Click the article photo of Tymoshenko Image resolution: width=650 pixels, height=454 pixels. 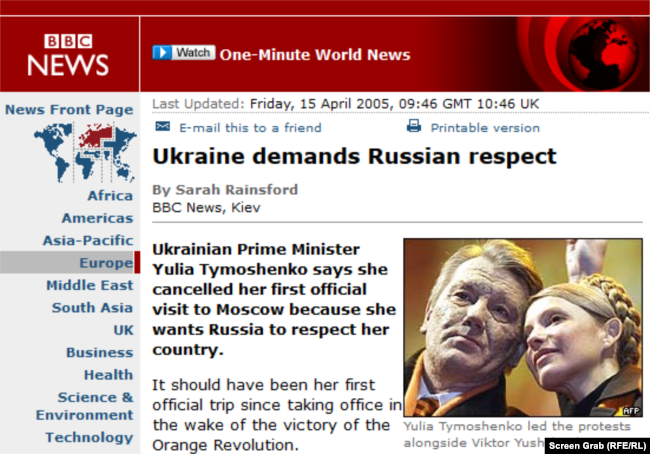point(523,328)
